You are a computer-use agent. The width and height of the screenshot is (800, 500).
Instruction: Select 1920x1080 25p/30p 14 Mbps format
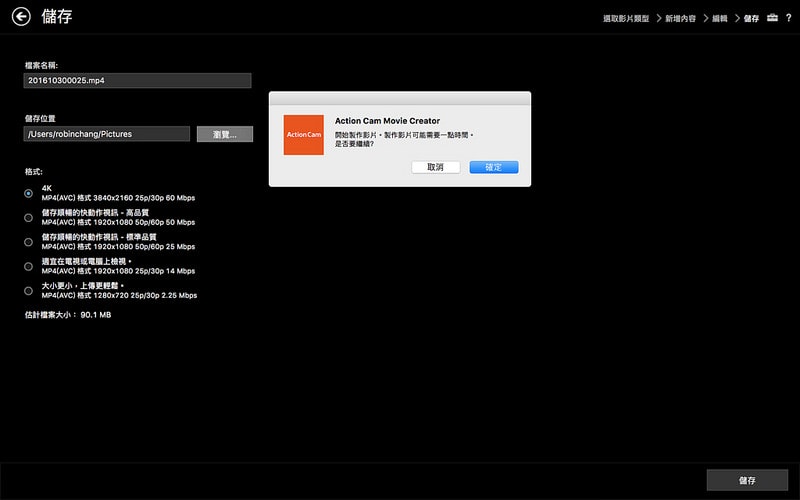[29, 266]
